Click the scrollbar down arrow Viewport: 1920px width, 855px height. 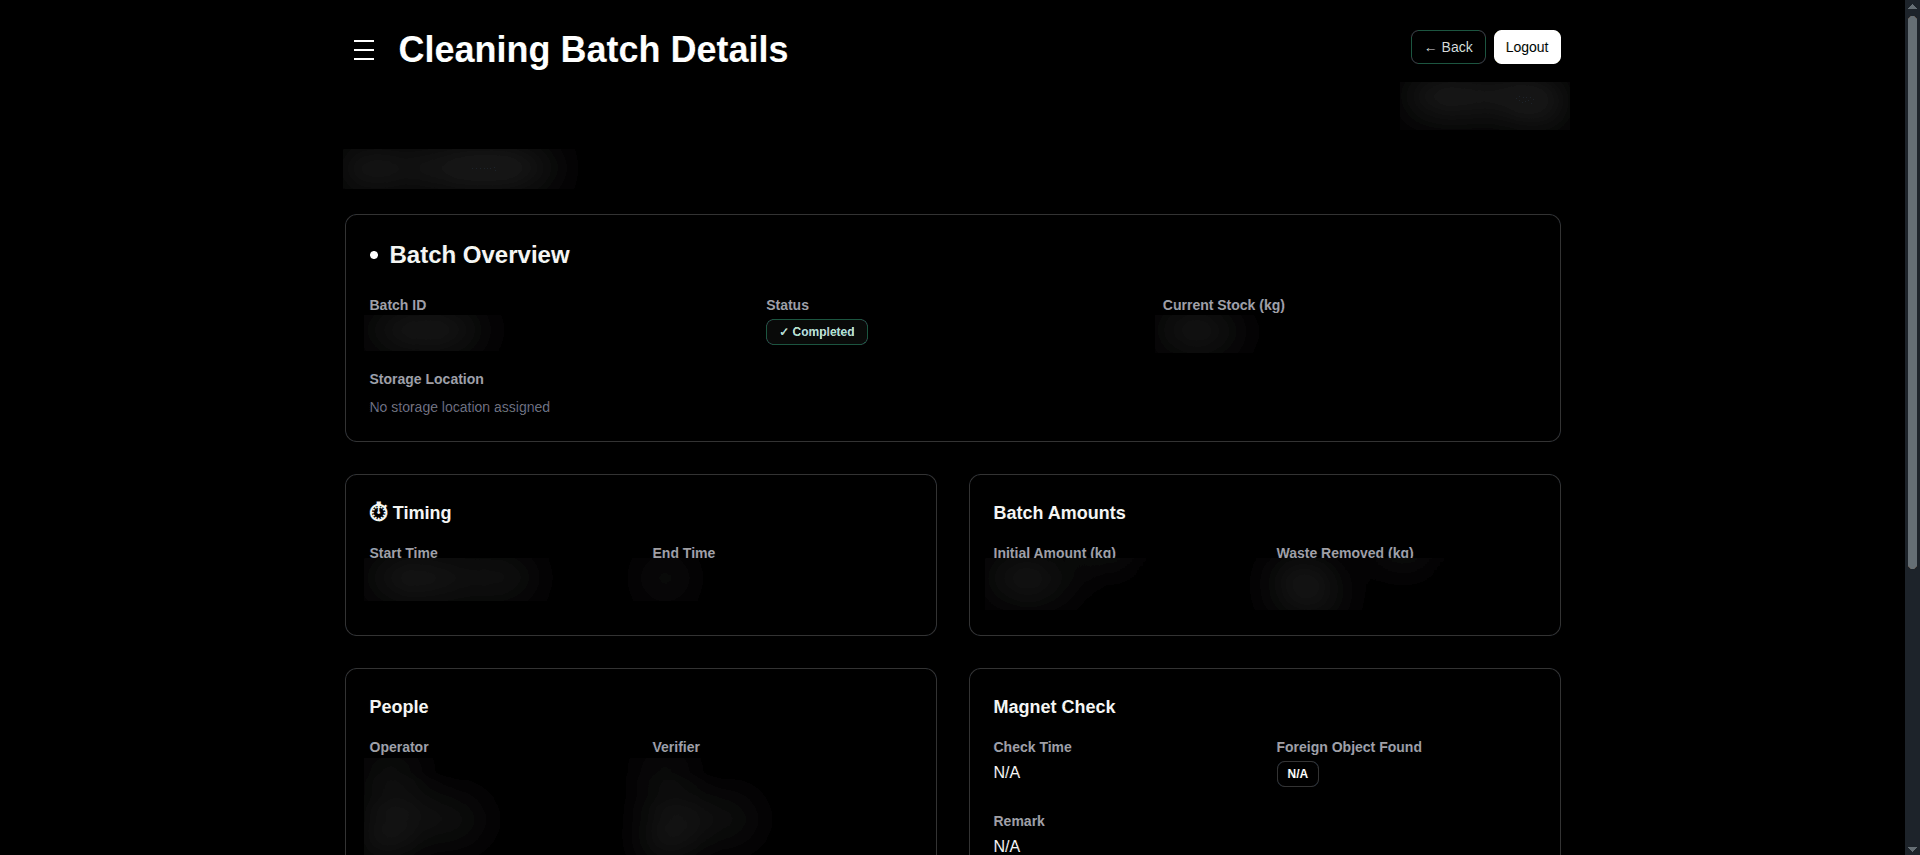tap(1912, 848)
